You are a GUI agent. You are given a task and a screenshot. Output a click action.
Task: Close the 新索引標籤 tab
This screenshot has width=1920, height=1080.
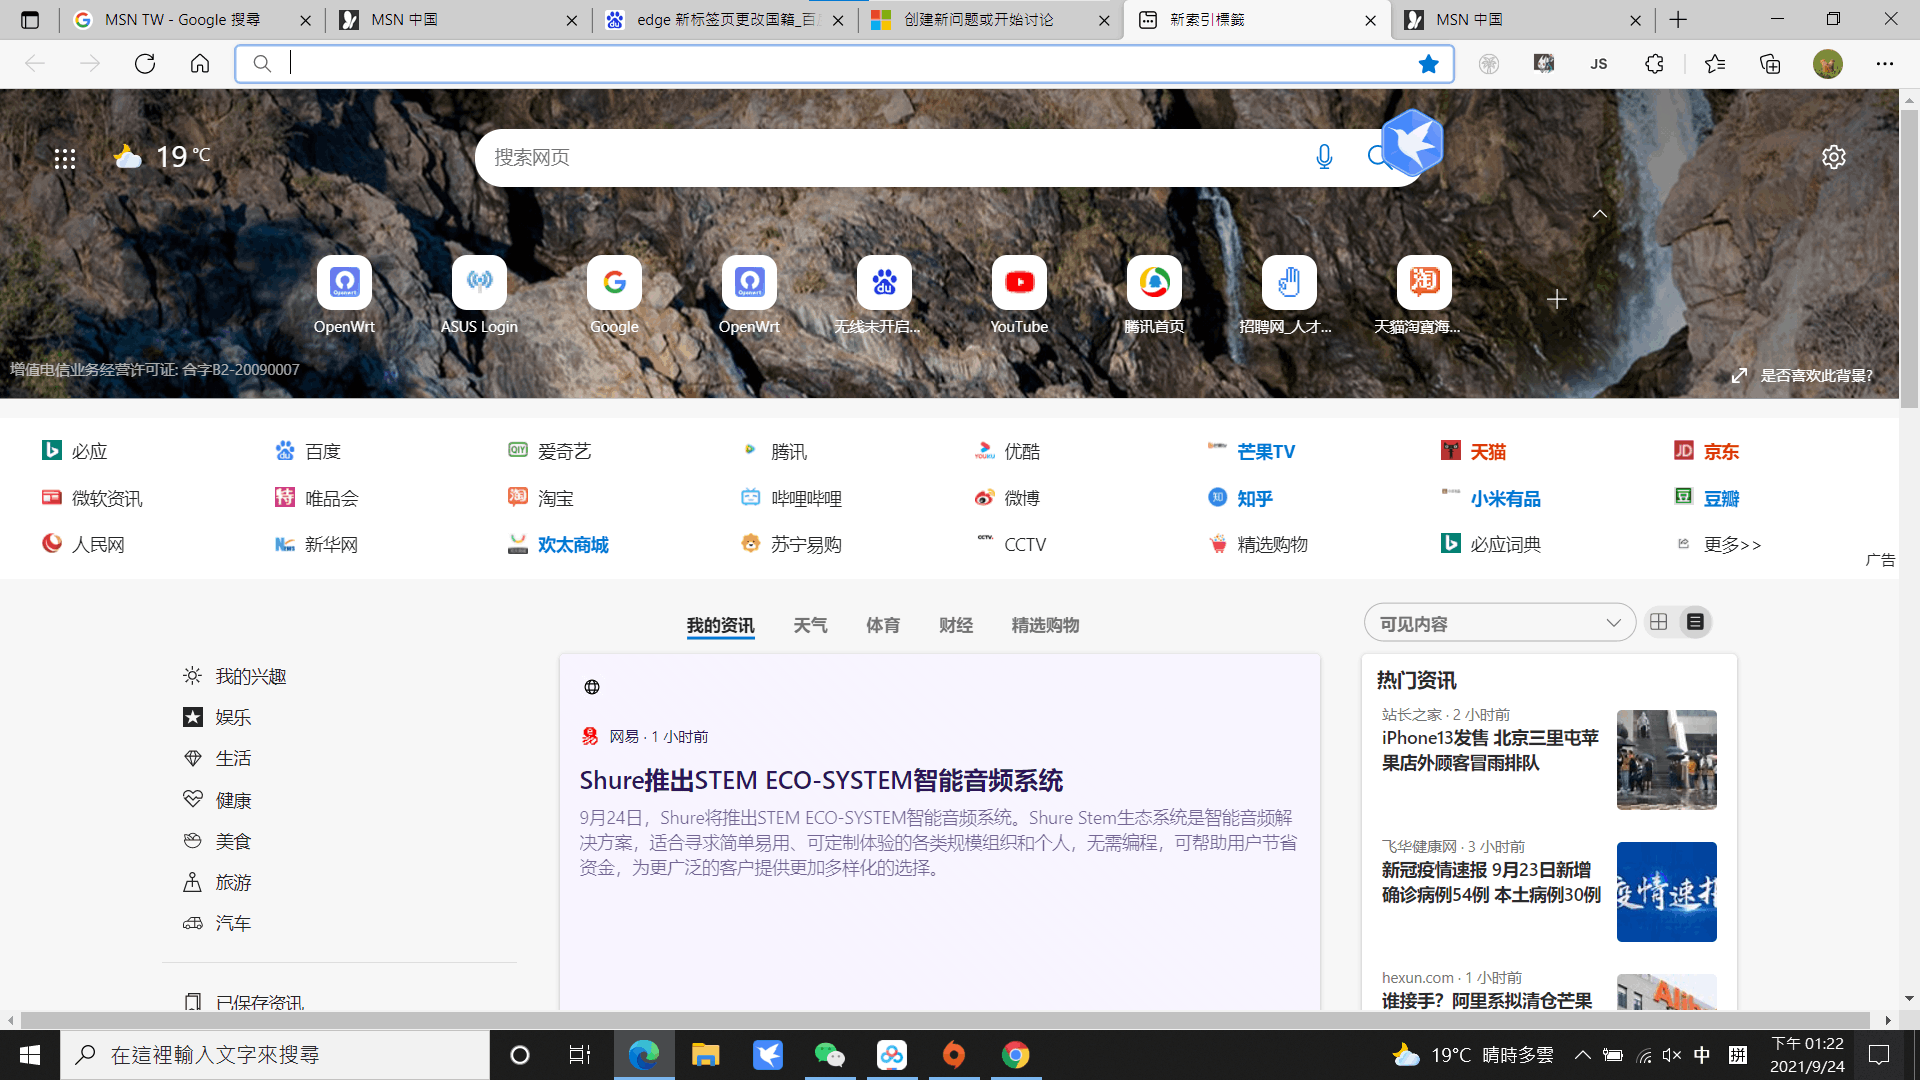(x=1370, y=20)
